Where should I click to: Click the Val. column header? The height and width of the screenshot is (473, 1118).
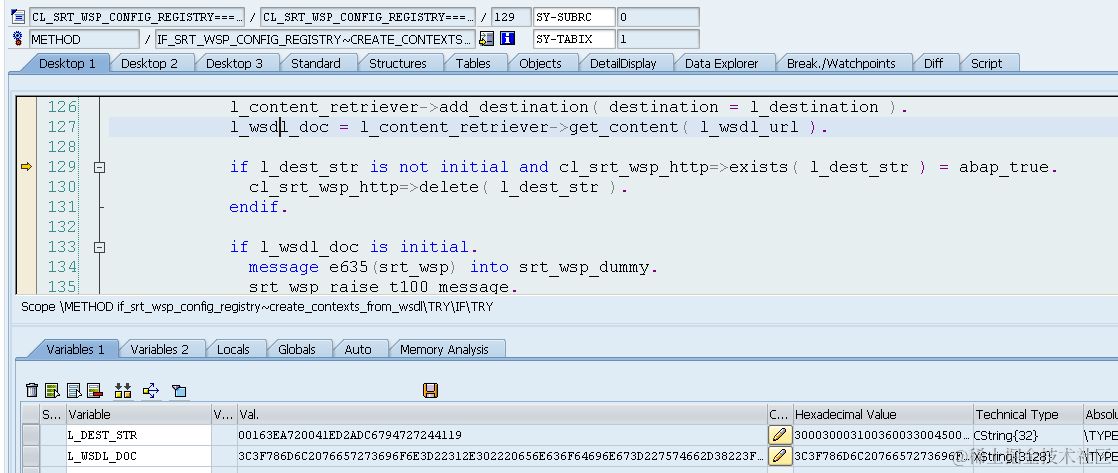(502, 414)
